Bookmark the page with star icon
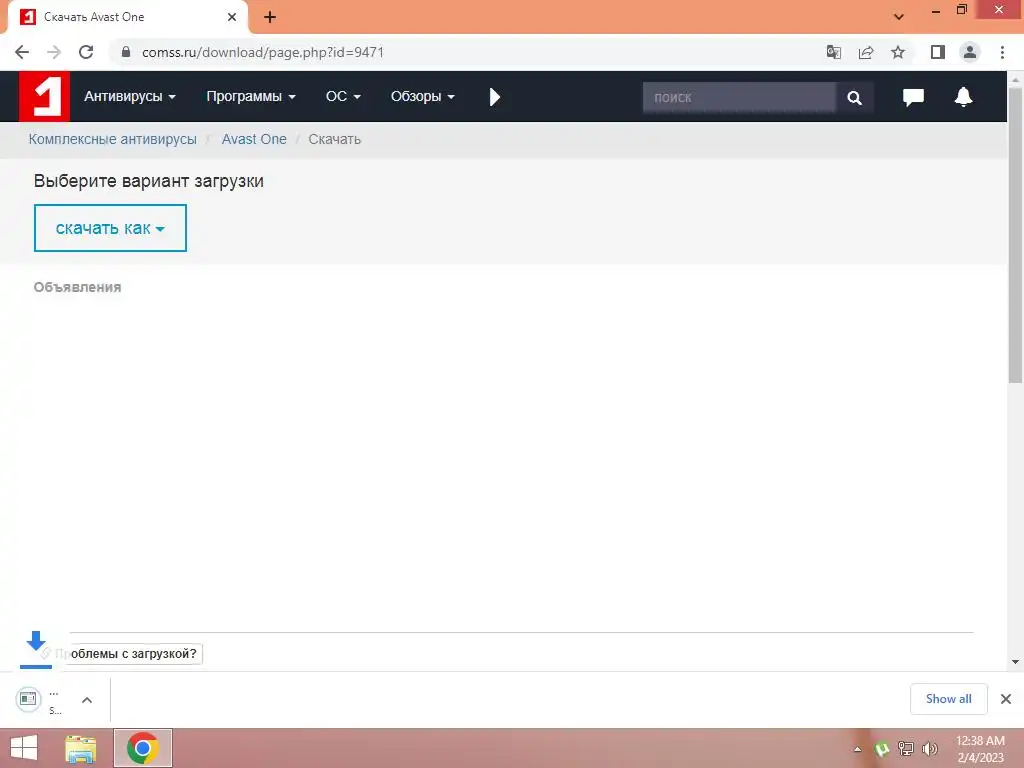 pos(898,52)
